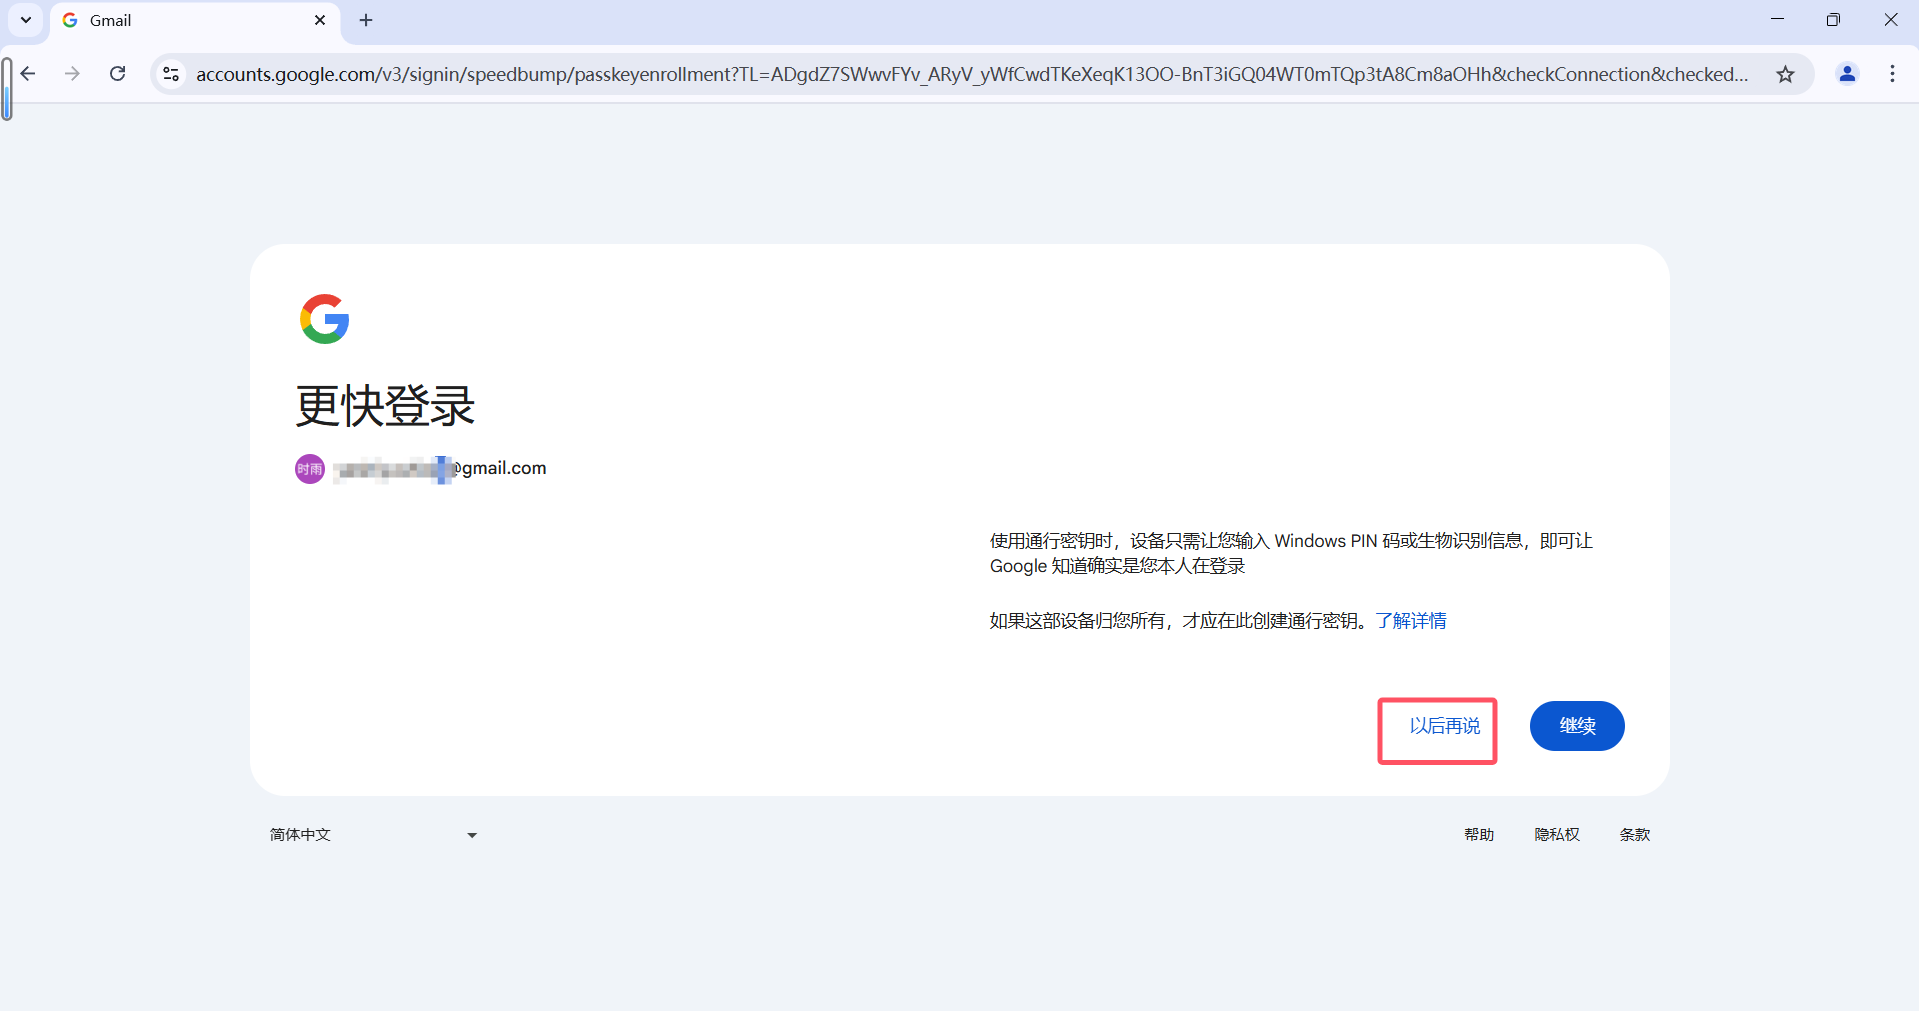Screen dimensions: 1919x1011
Task: Click the browser back arrow
Action: pyautogui.click(x=28, y=74)
